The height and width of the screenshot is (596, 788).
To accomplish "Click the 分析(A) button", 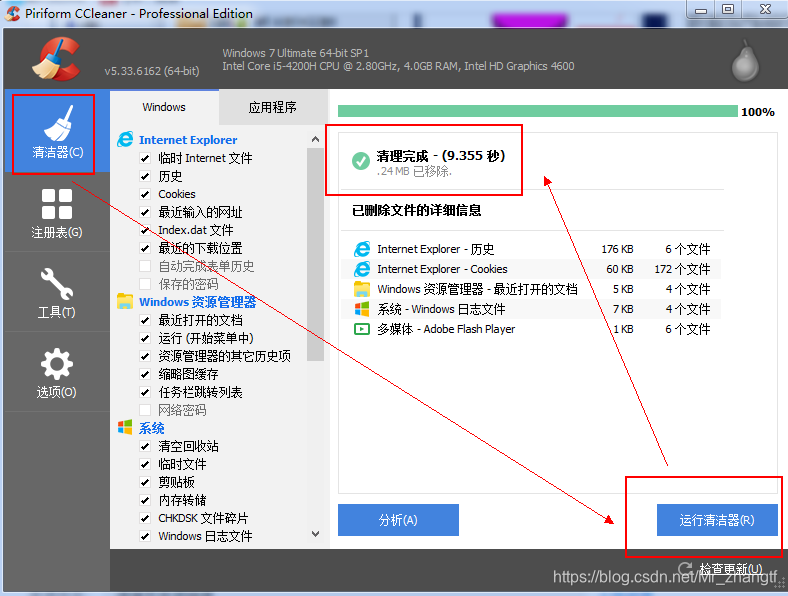I will point(398,520).
